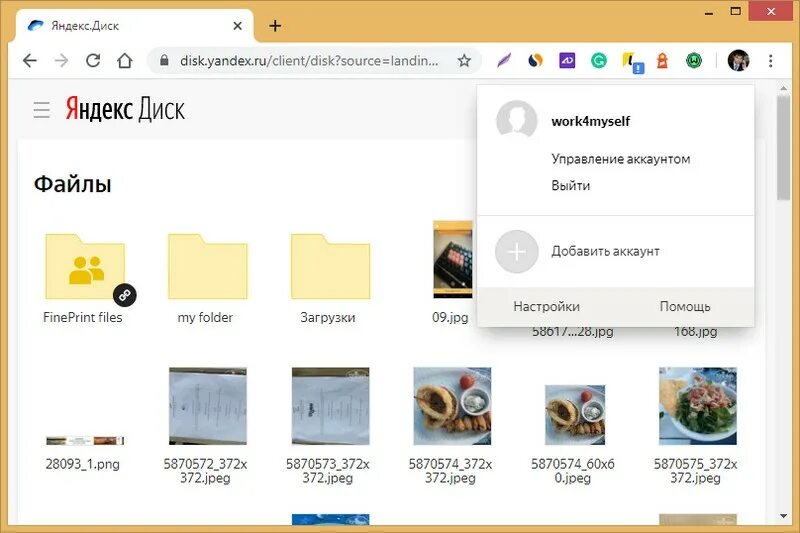Click the 58617...28.jpg file name
The width and height of the screenshot is (800, 533).
click(x=572, y=332)
